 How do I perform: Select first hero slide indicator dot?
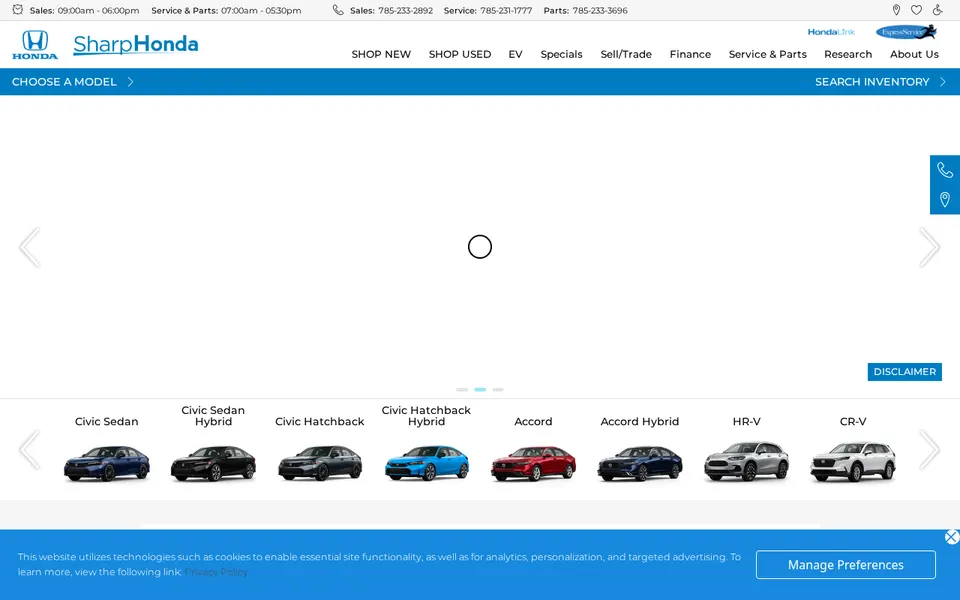pos(462,389)
